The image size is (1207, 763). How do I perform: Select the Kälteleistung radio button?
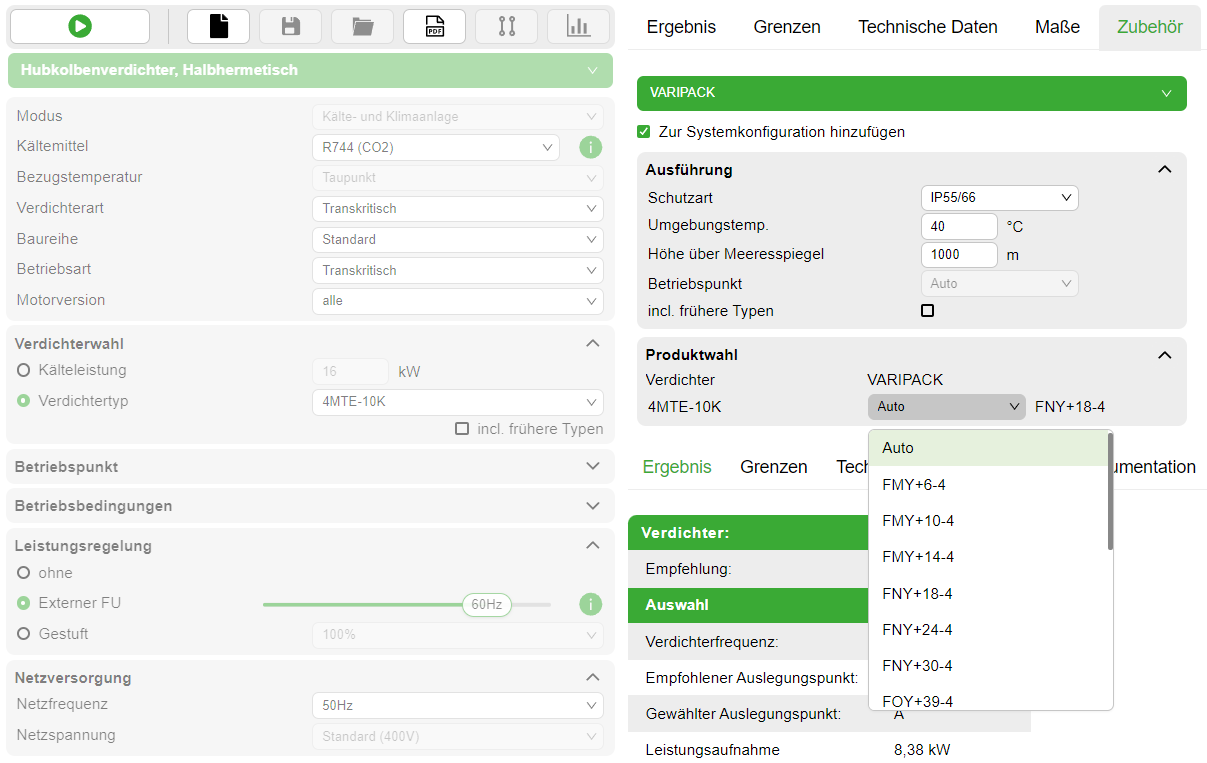pos(22,369)
